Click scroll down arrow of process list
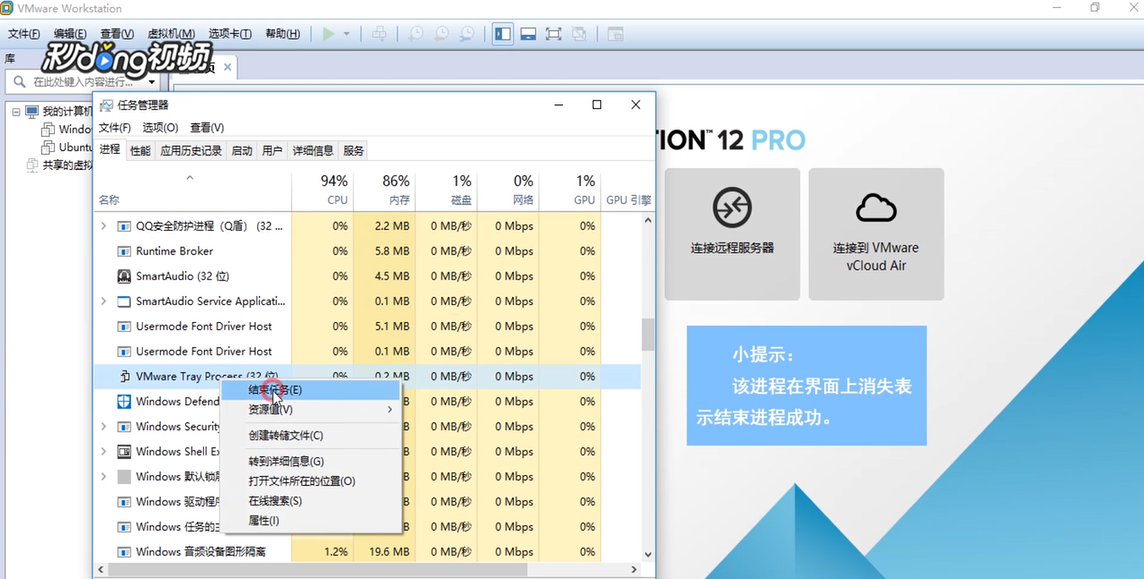1144x579 pixels. coord(648,555)
